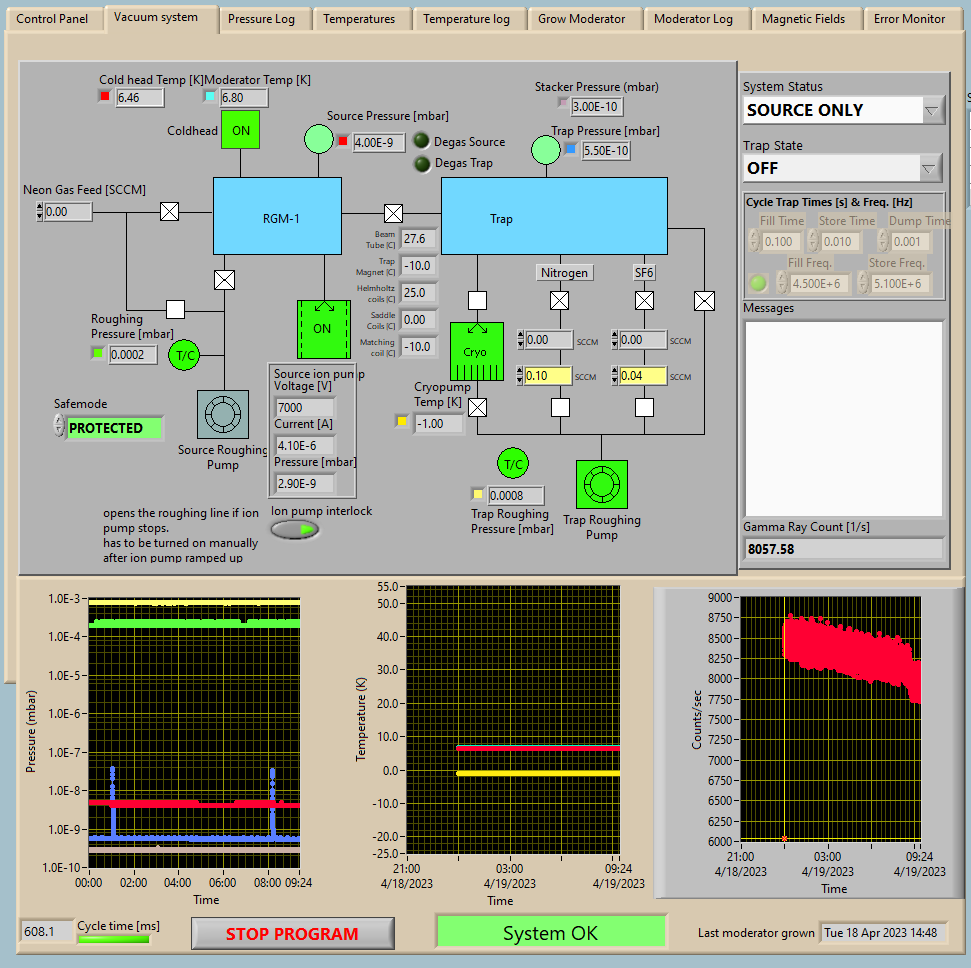Click the ion pump Voltage 7000 field

tap(305, 408)
